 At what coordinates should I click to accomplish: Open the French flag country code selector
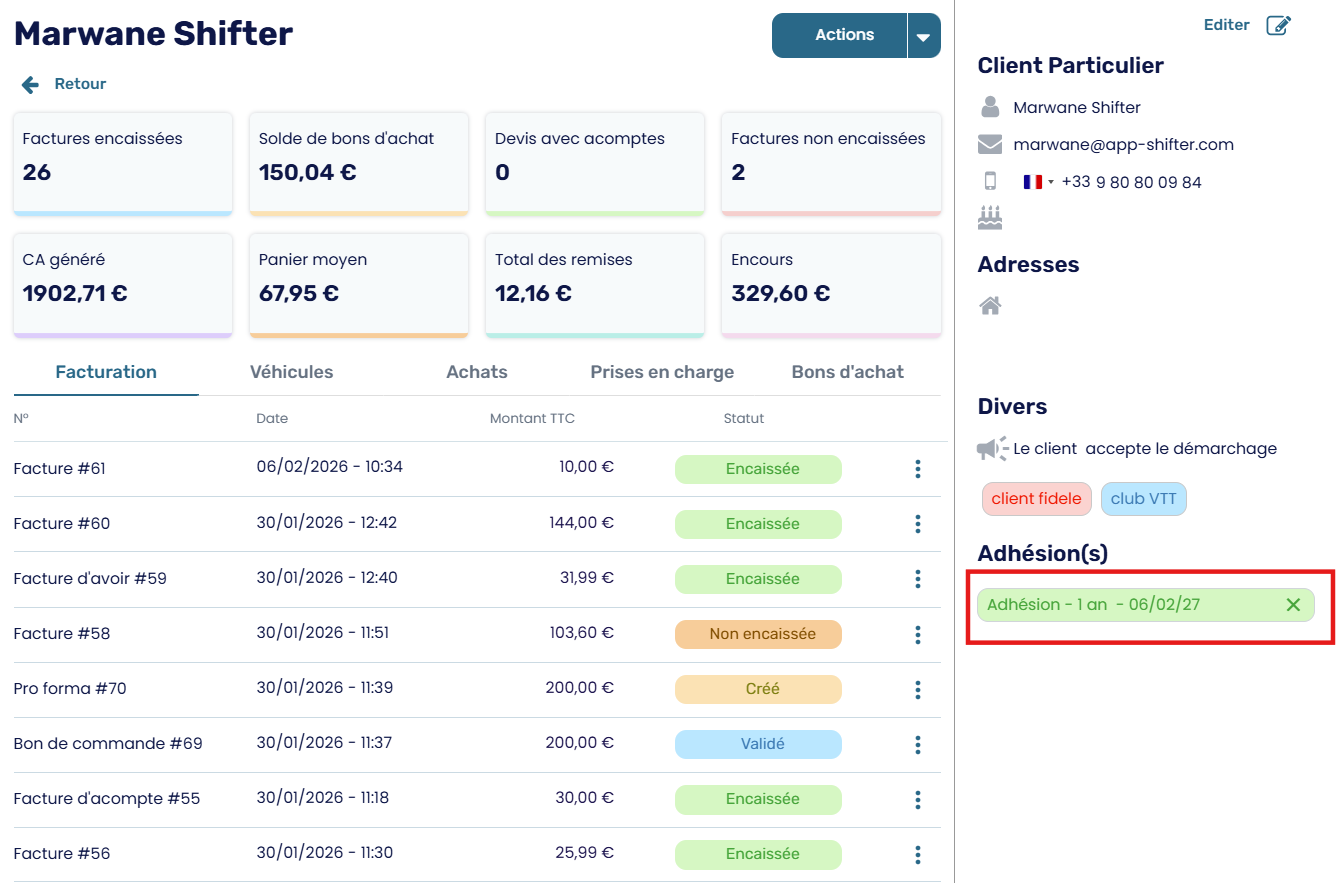coord(1038,182)
